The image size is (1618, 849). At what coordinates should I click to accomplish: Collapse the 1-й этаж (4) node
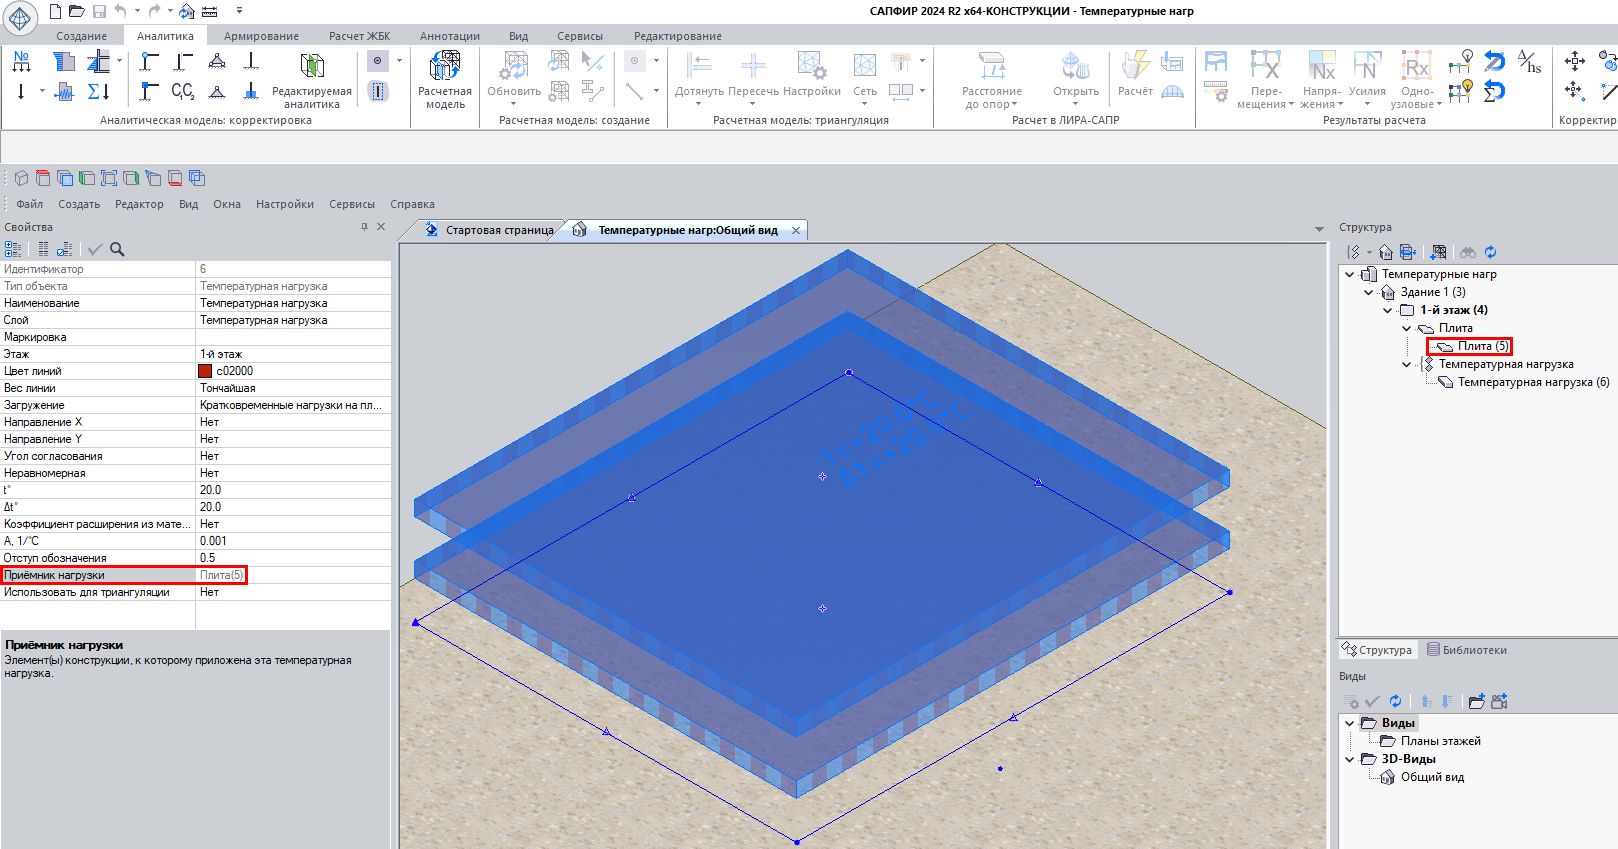tap(1387, 310)
